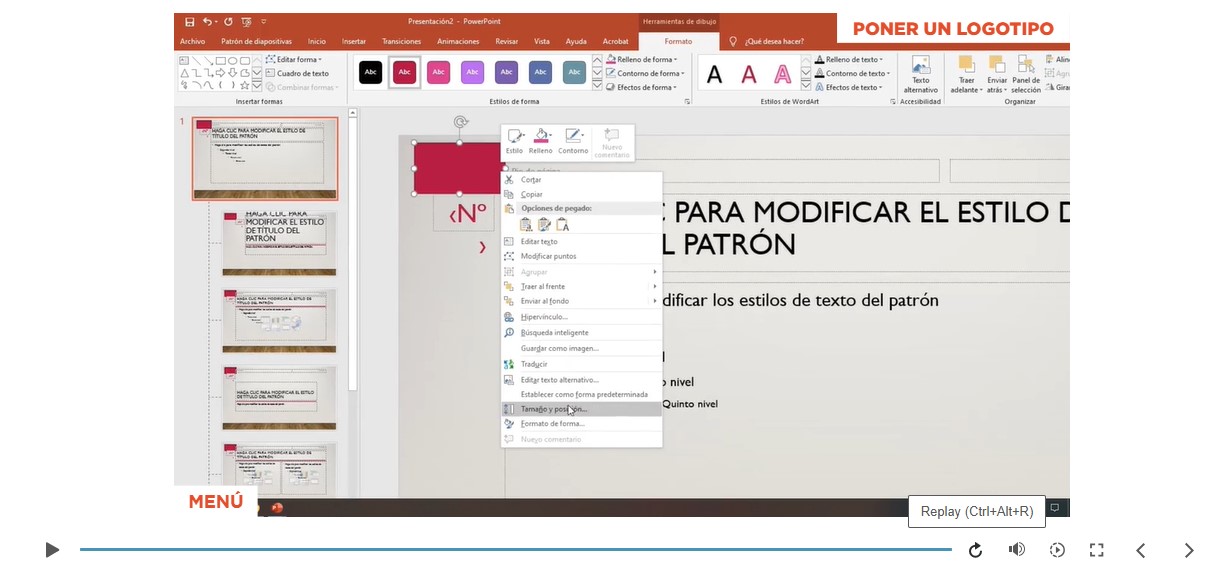
Task: Switch to the Insertar ribbon tab
Action: point(353,41)
